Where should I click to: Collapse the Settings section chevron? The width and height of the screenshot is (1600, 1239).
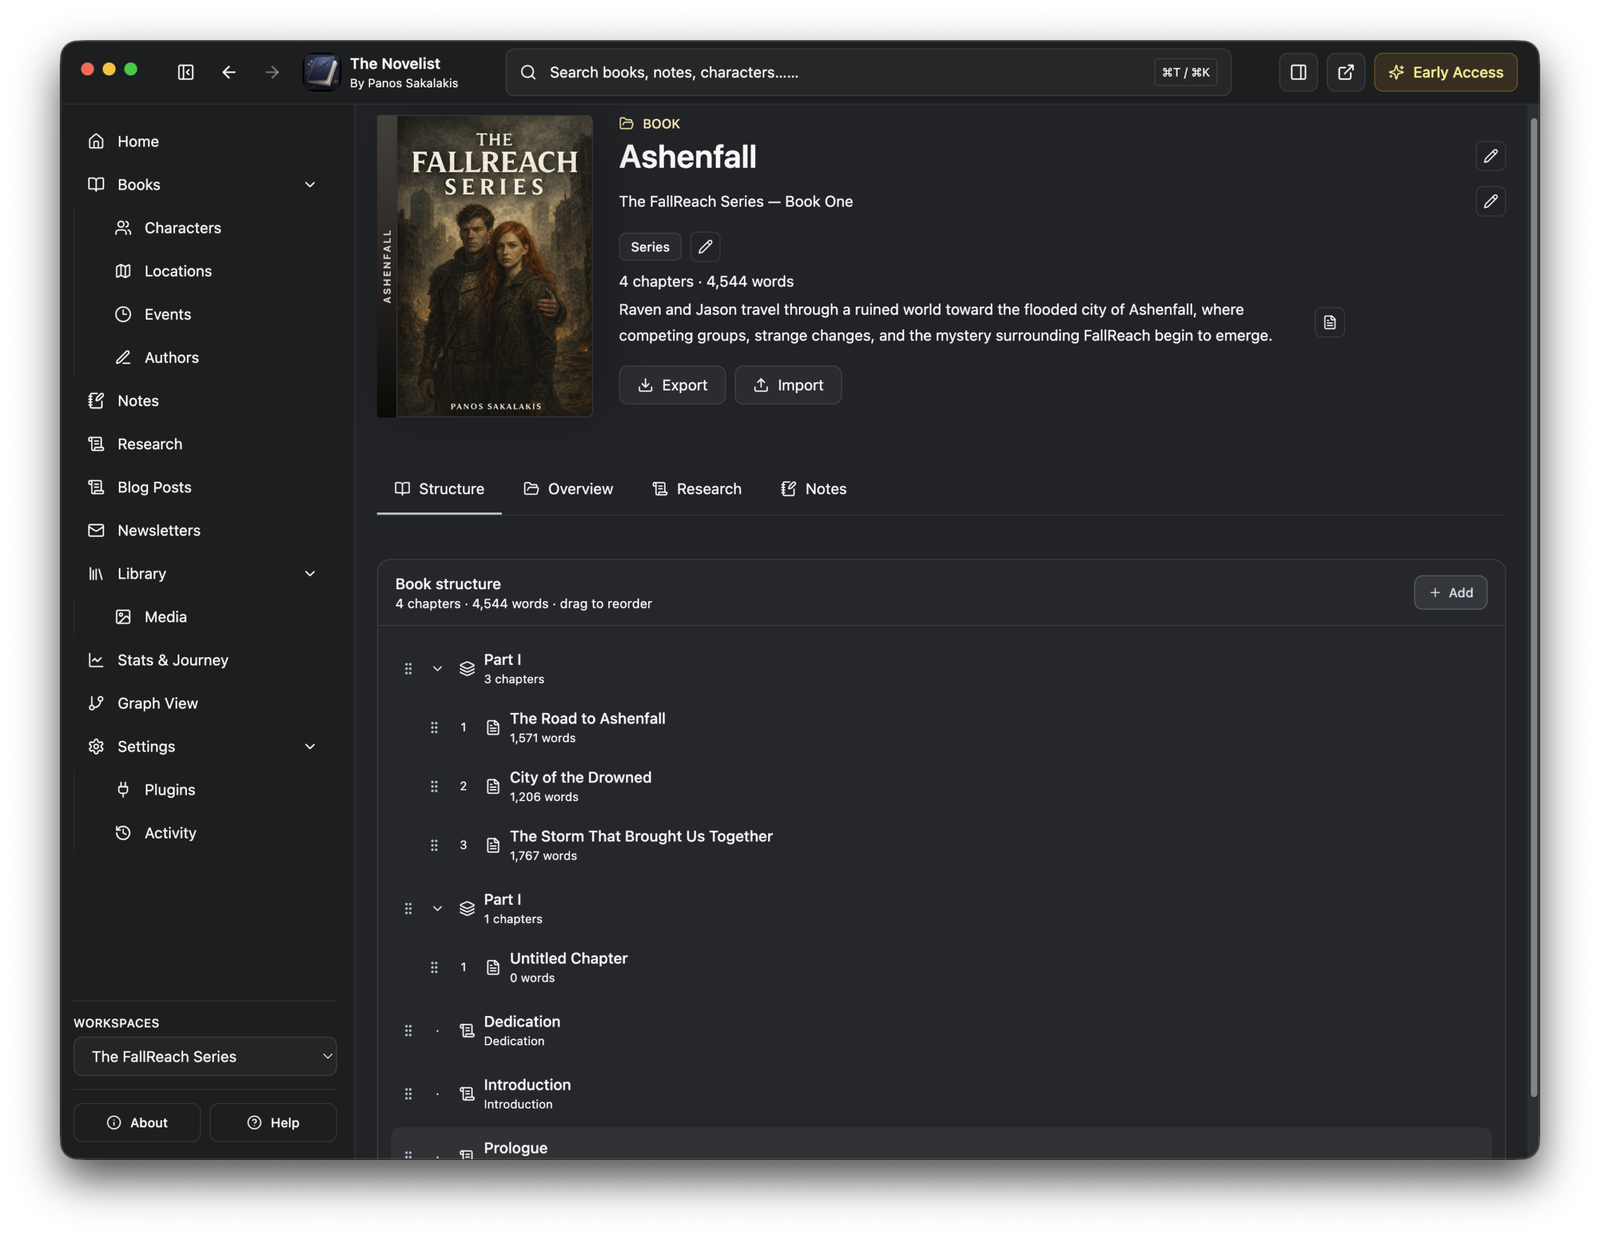[310, 747]
